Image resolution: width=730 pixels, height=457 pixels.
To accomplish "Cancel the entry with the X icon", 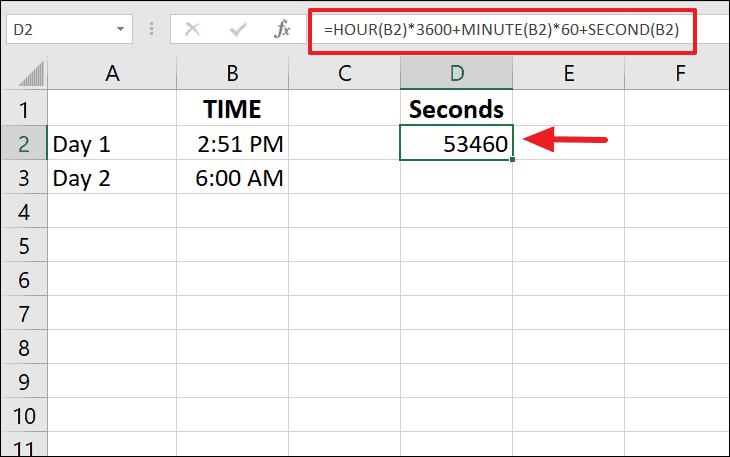I will point(192,29).
